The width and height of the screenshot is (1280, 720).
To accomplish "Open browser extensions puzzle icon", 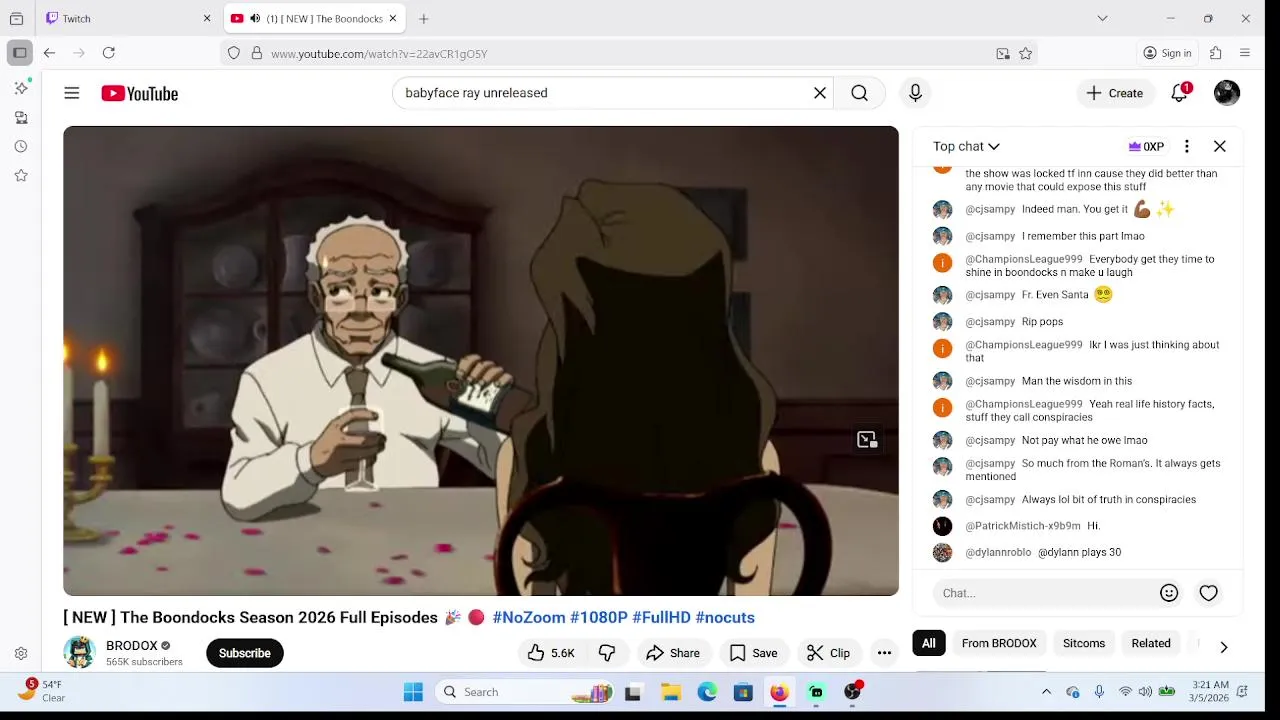I will (1216, 53).
